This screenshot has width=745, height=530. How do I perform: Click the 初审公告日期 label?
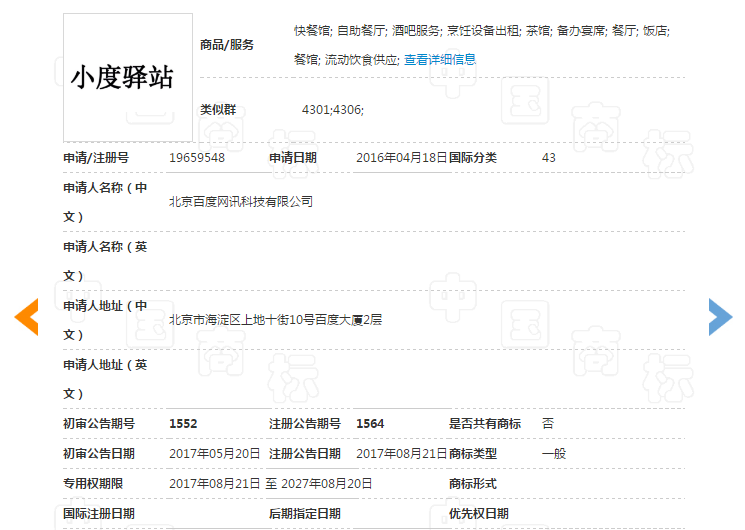point(99,453)
